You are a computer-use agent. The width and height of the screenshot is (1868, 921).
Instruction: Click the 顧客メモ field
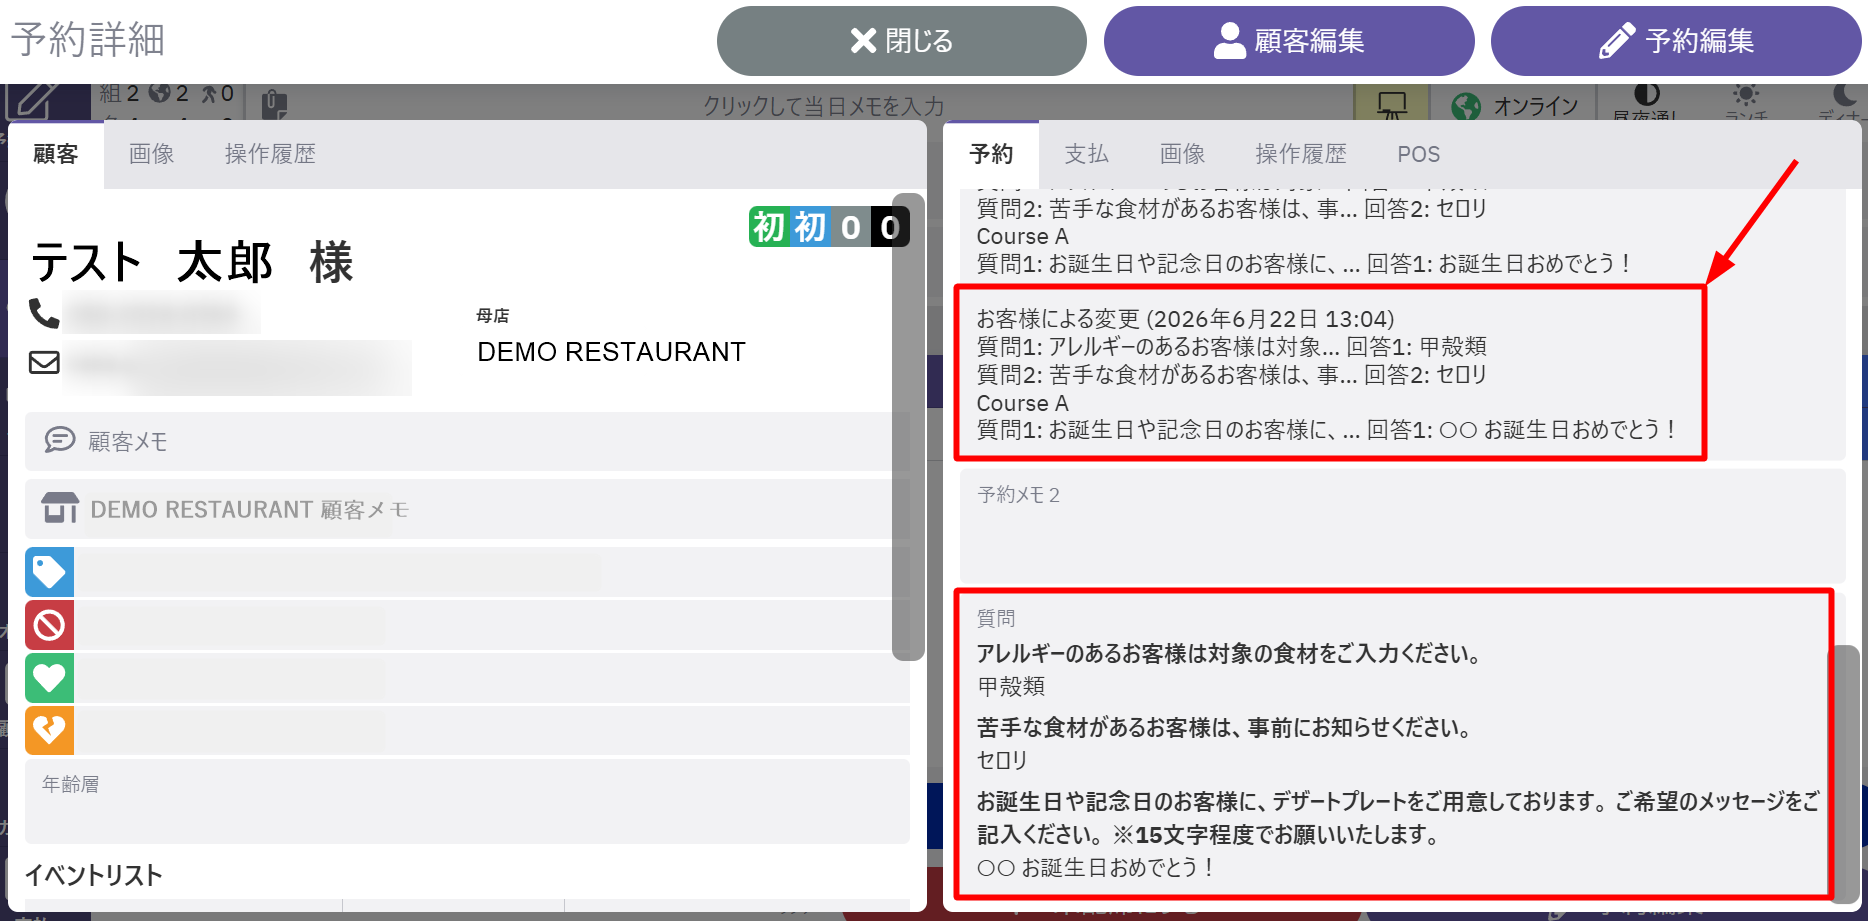point(467,441)
